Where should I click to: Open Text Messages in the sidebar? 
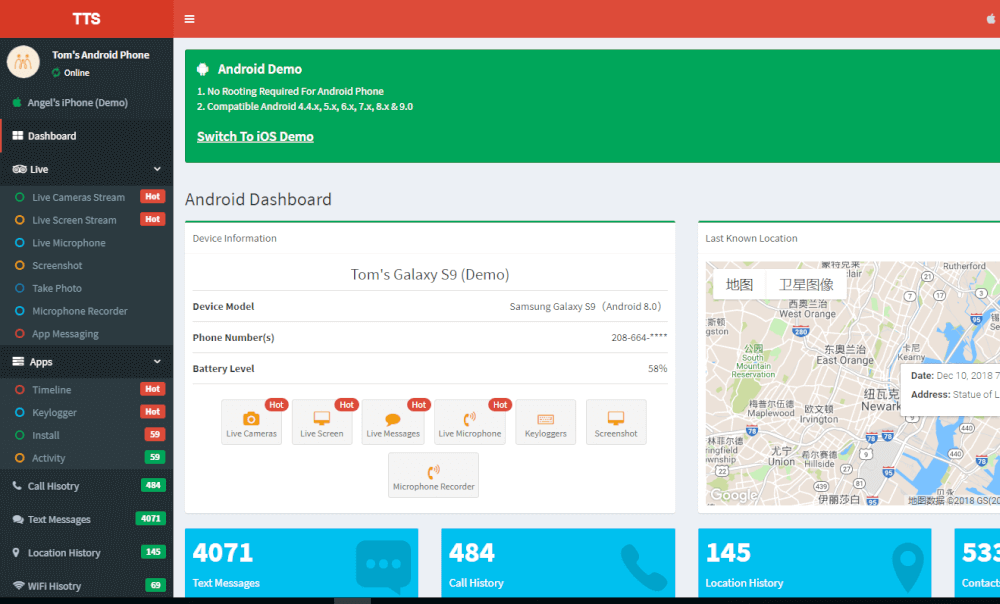click(x=87, y=519)
